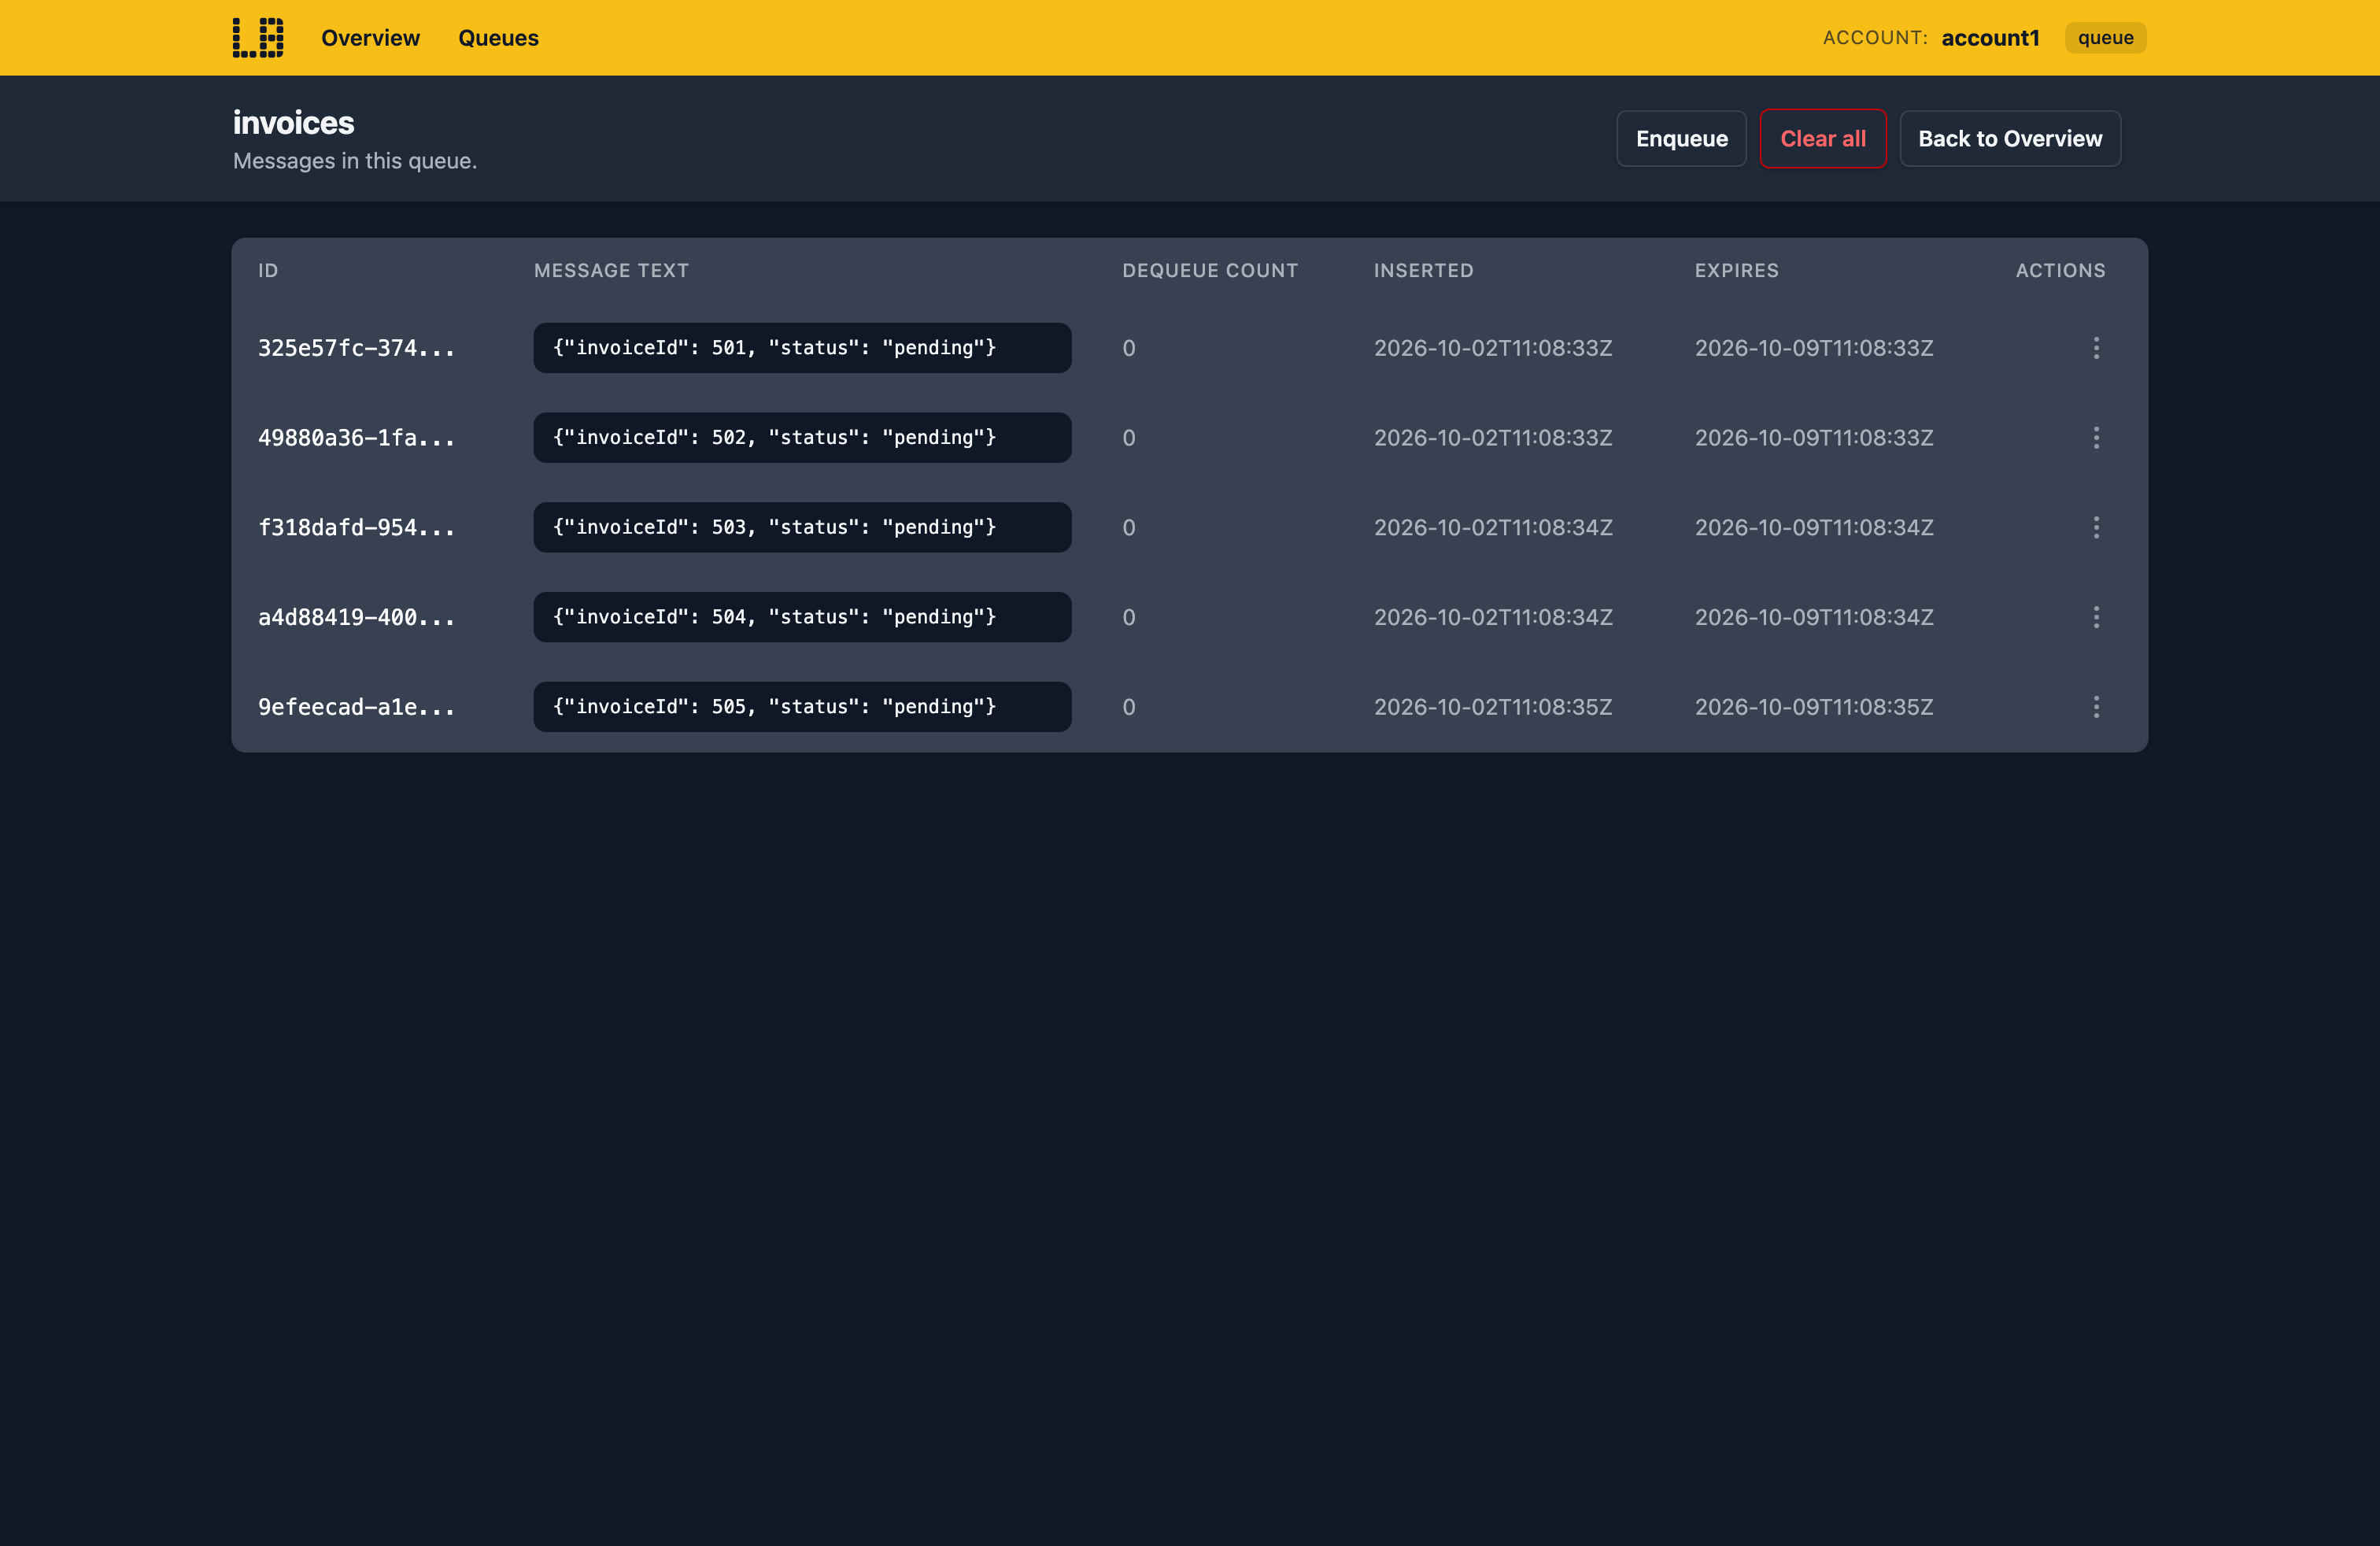Viewport: 2380px width, 1546px height.
Task: Click the DEQUEUE COUNT column header
Action: (x=1210, y=271)
